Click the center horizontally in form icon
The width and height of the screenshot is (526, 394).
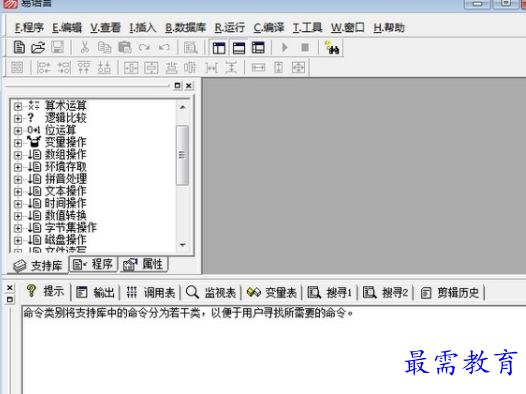pos(131,68)
